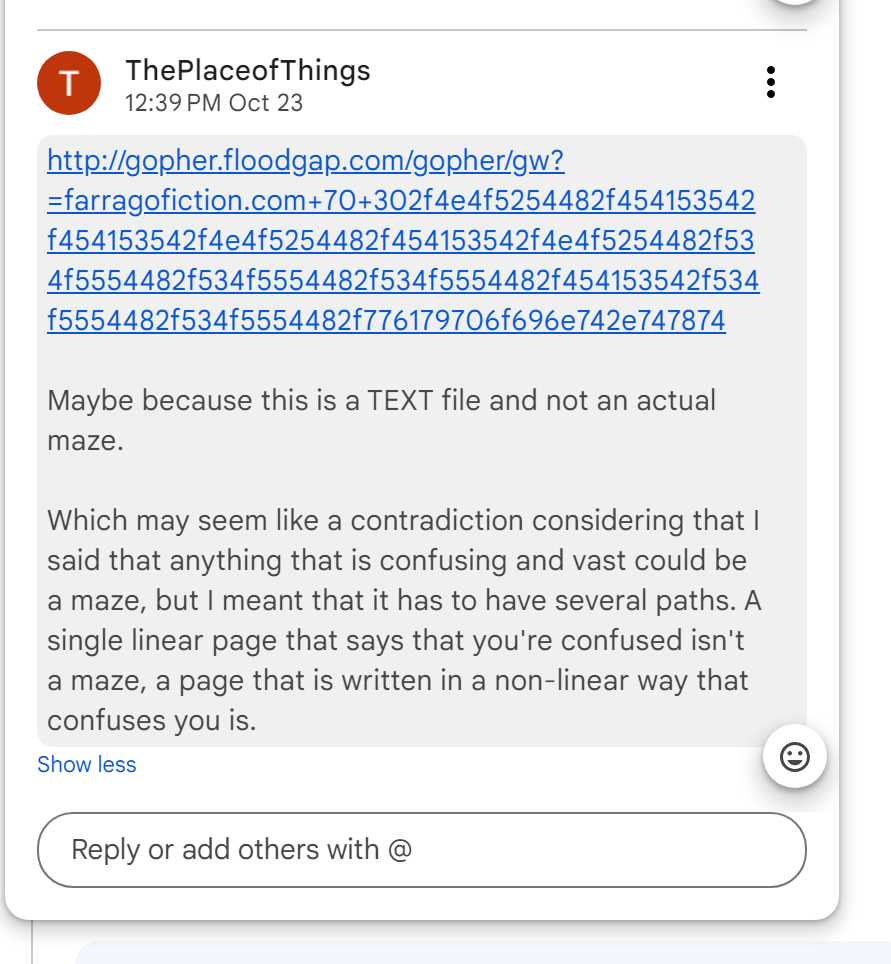
Task: Click the phrase "confuses you is."
Action: click(151, 721)
